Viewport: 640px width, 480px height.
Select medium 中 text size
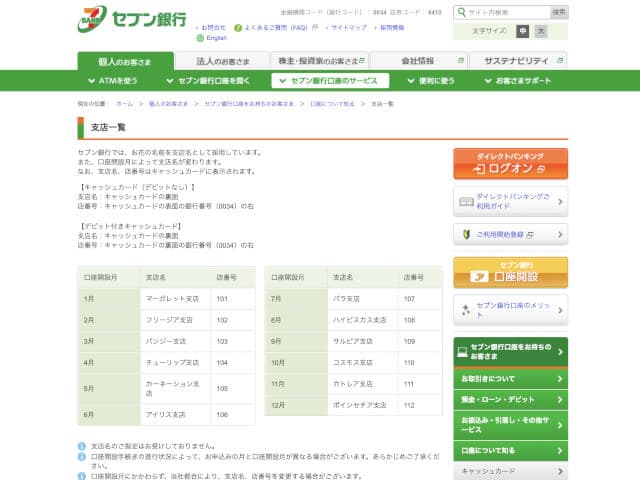point(522,31)
